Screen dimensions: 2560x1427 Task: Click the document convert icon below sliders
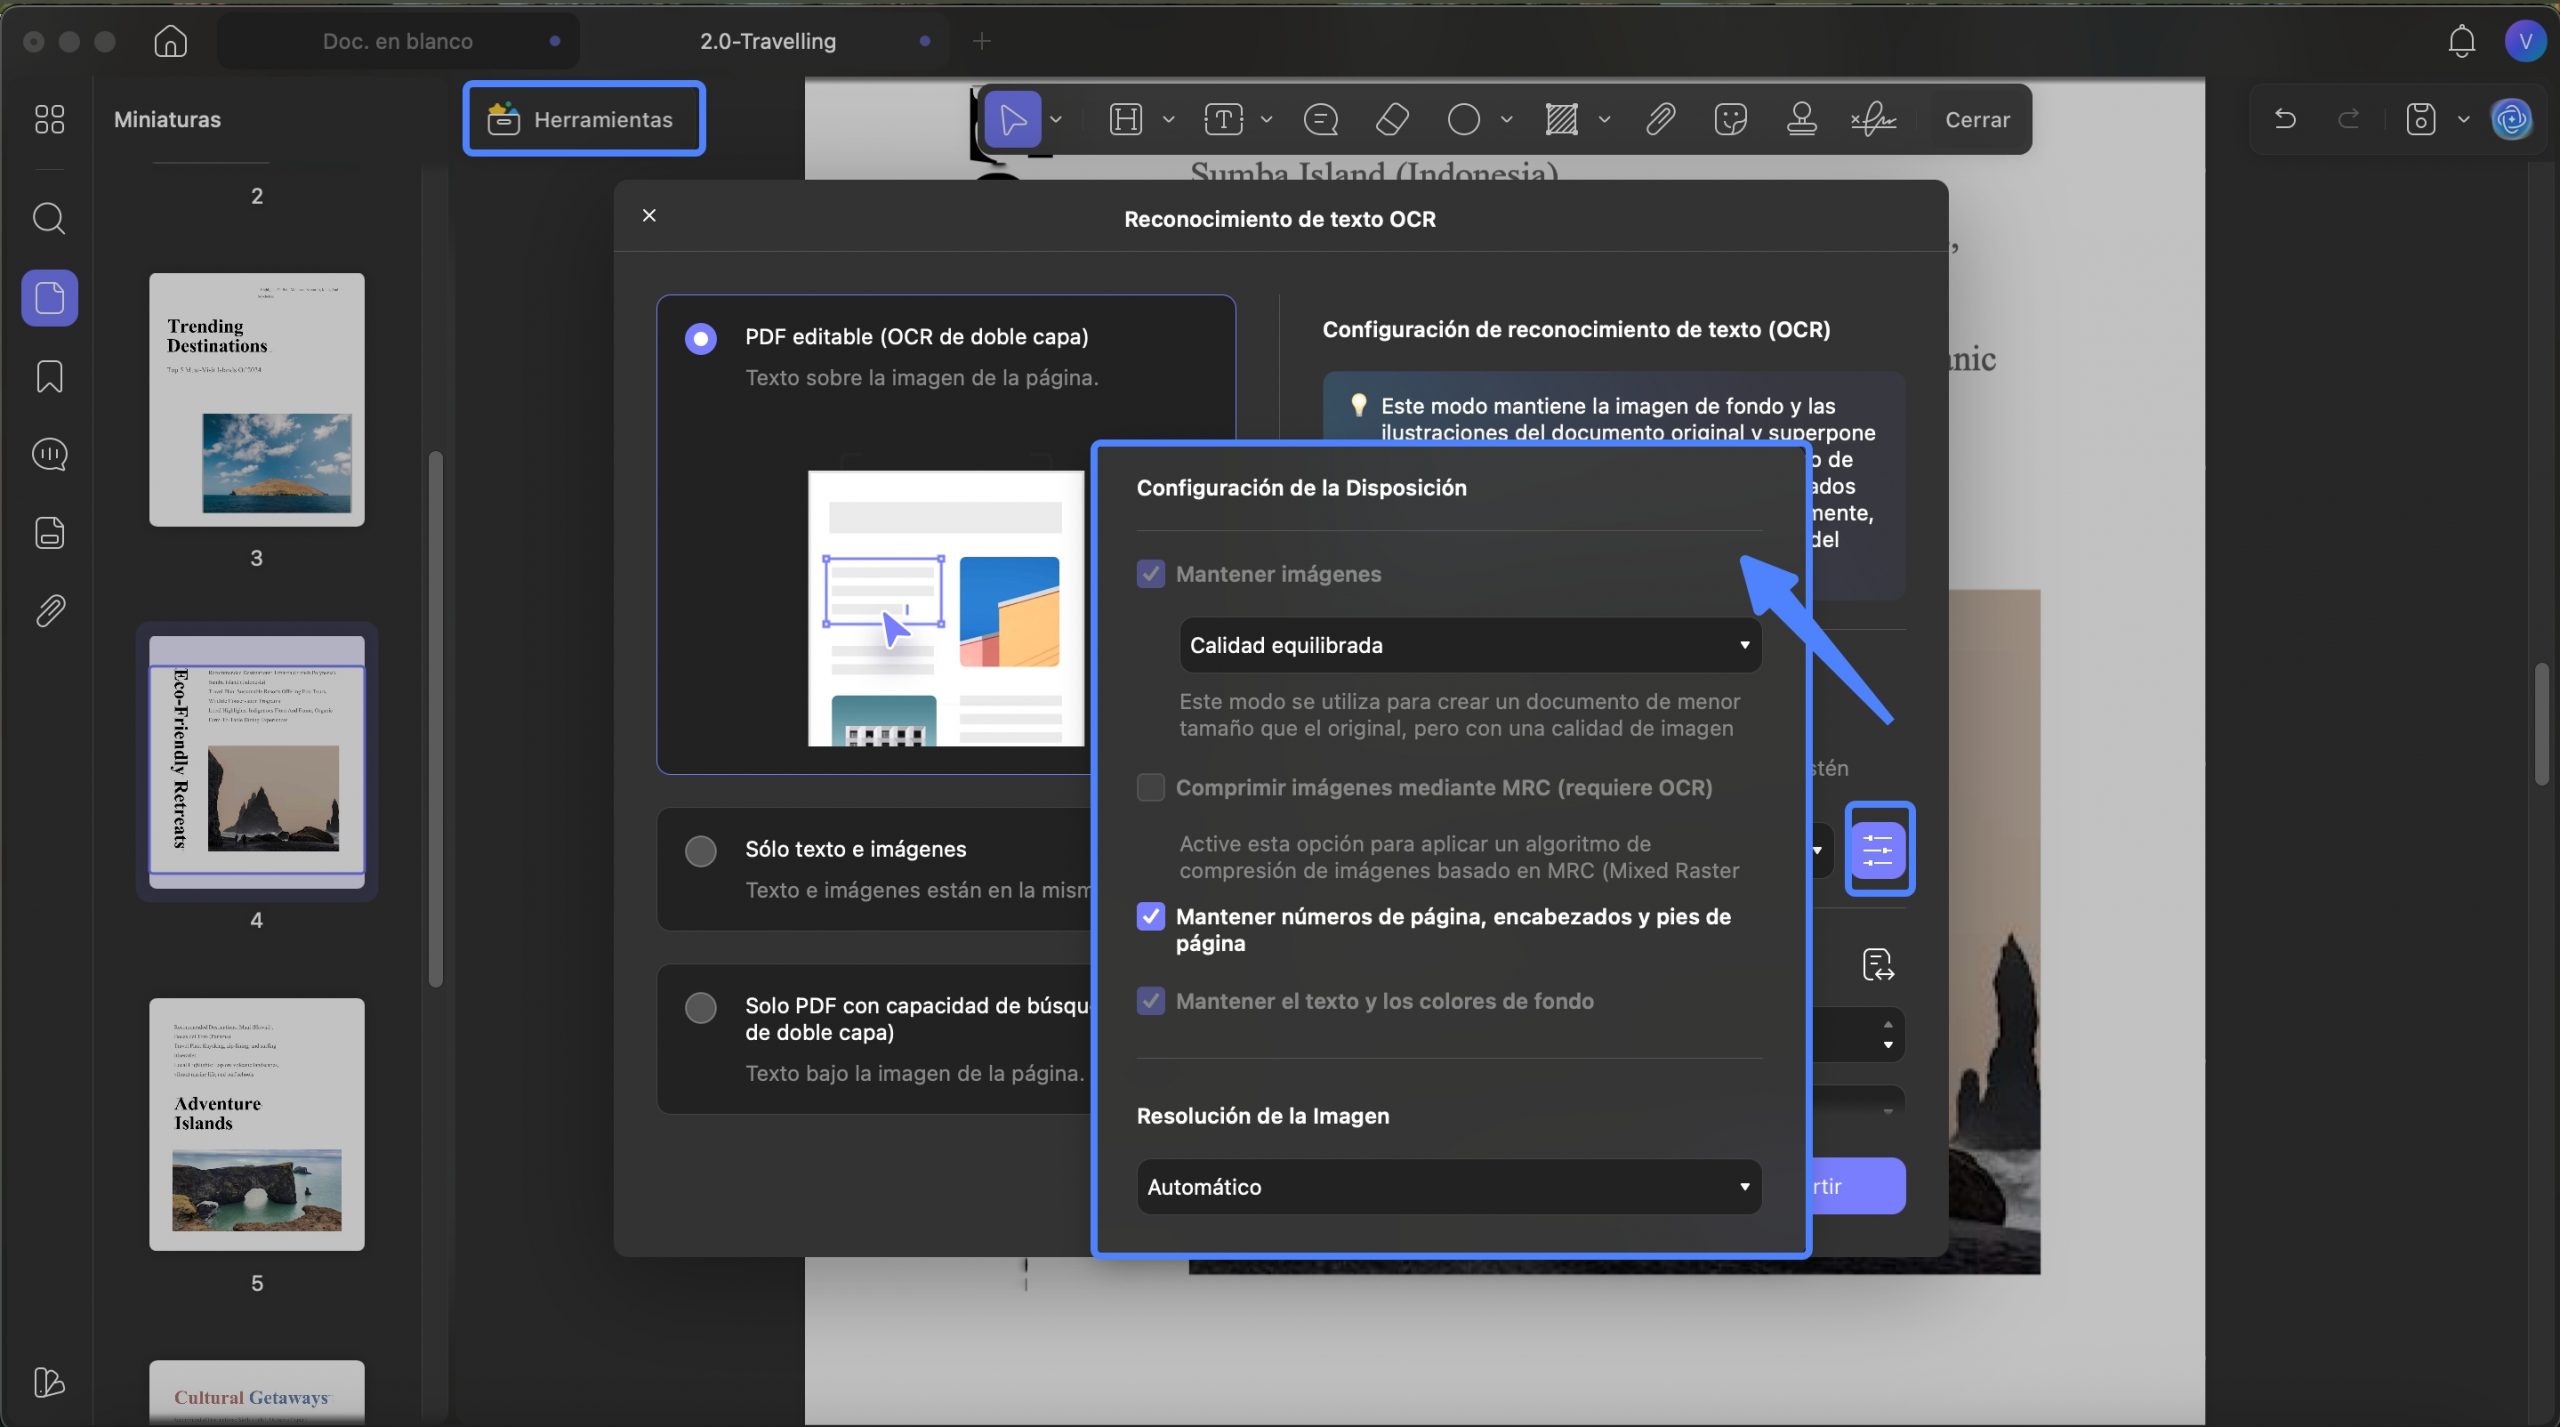pyautogui.click(x=1878, y=964)
